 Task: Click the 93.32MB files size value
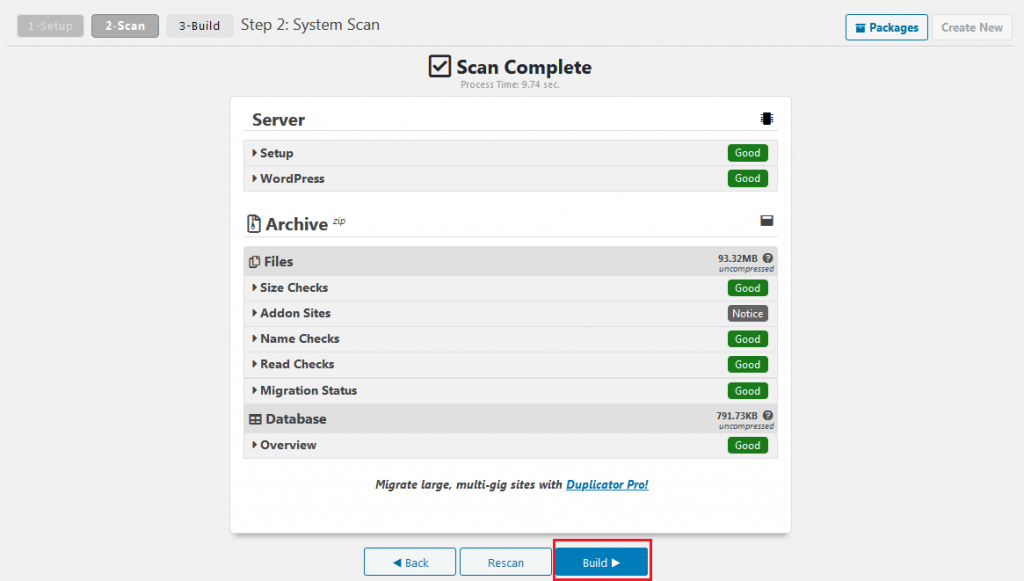(738, 259)
